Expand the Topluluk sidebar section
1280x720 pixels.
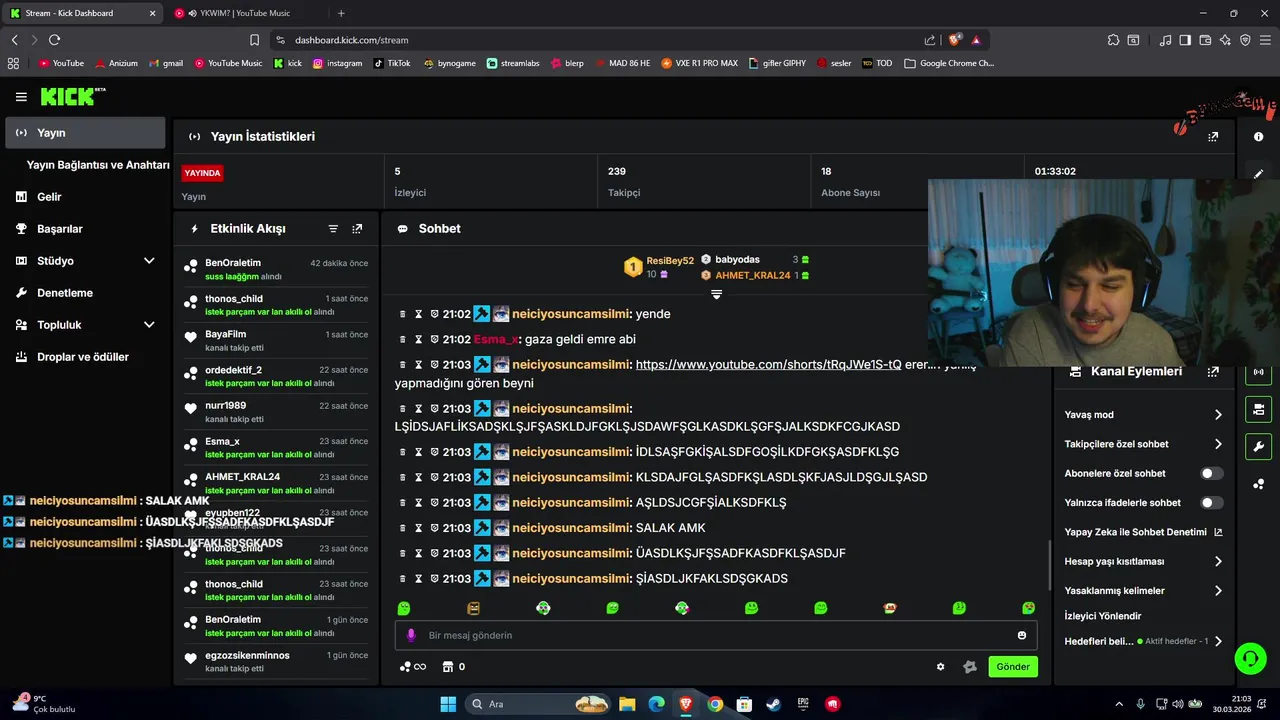(x=149, y=325)
